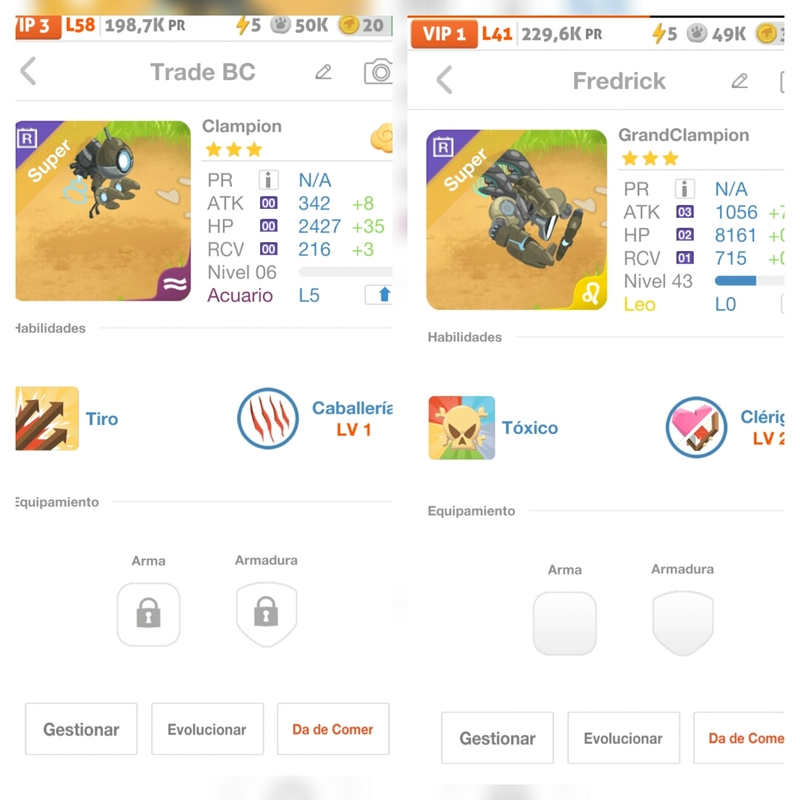
Task: Select the Tiro arrows skill icon
Action: tap(47, 418)
